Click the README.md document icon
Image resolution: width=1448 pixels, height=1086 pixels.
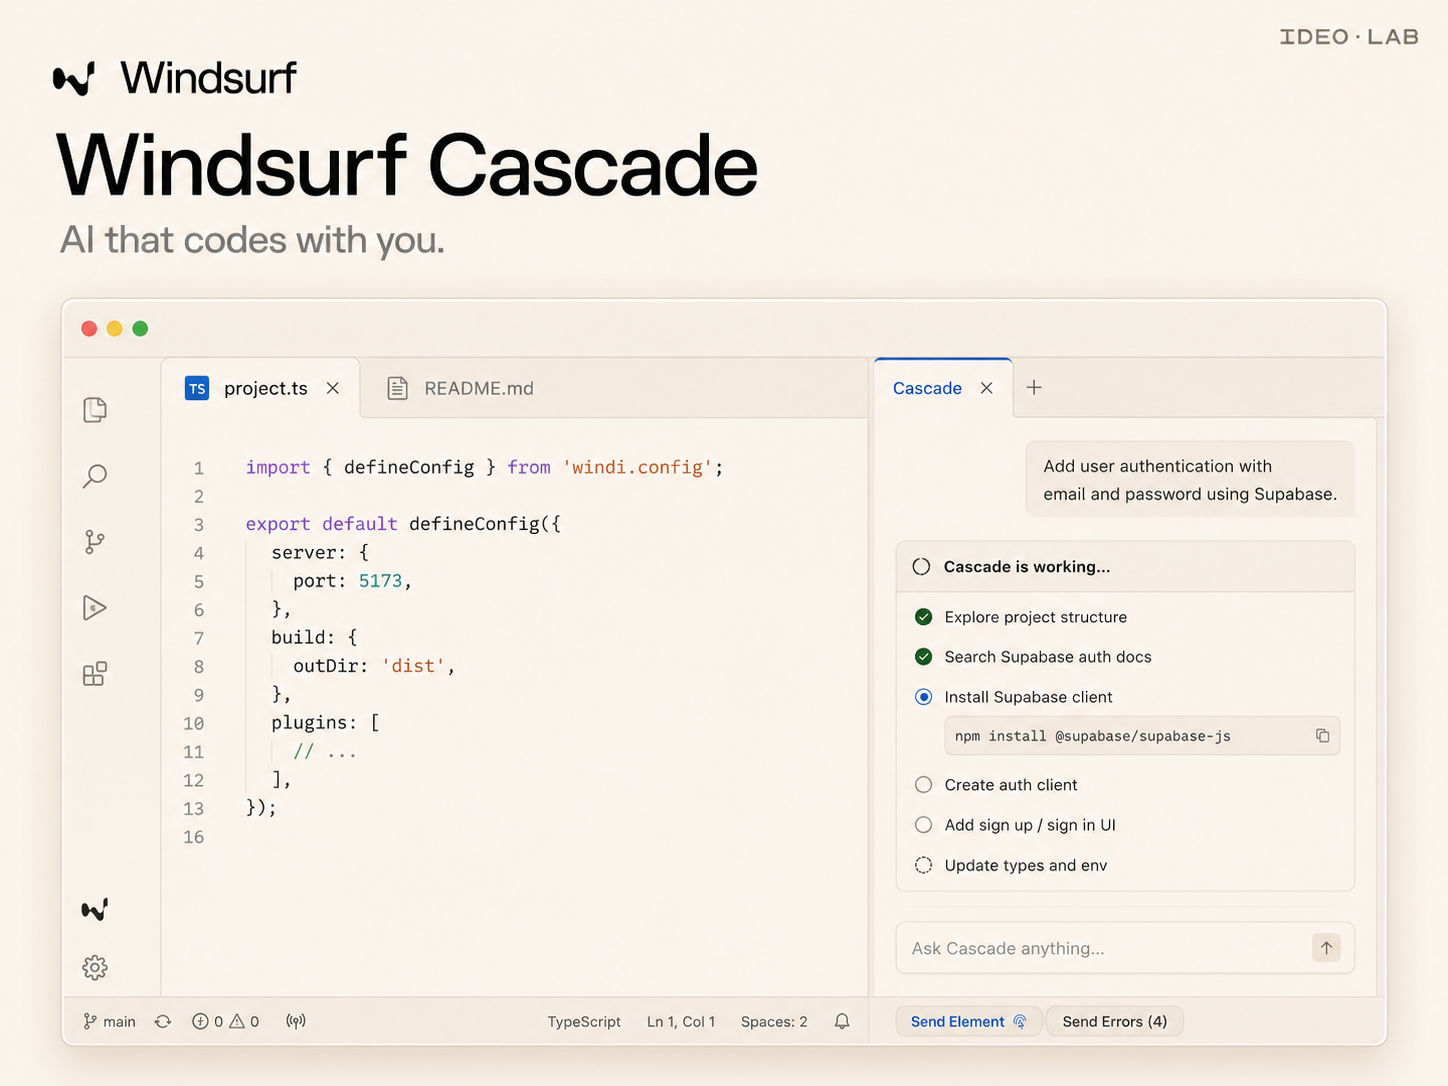pyautogui.click(x=397, y=388)
